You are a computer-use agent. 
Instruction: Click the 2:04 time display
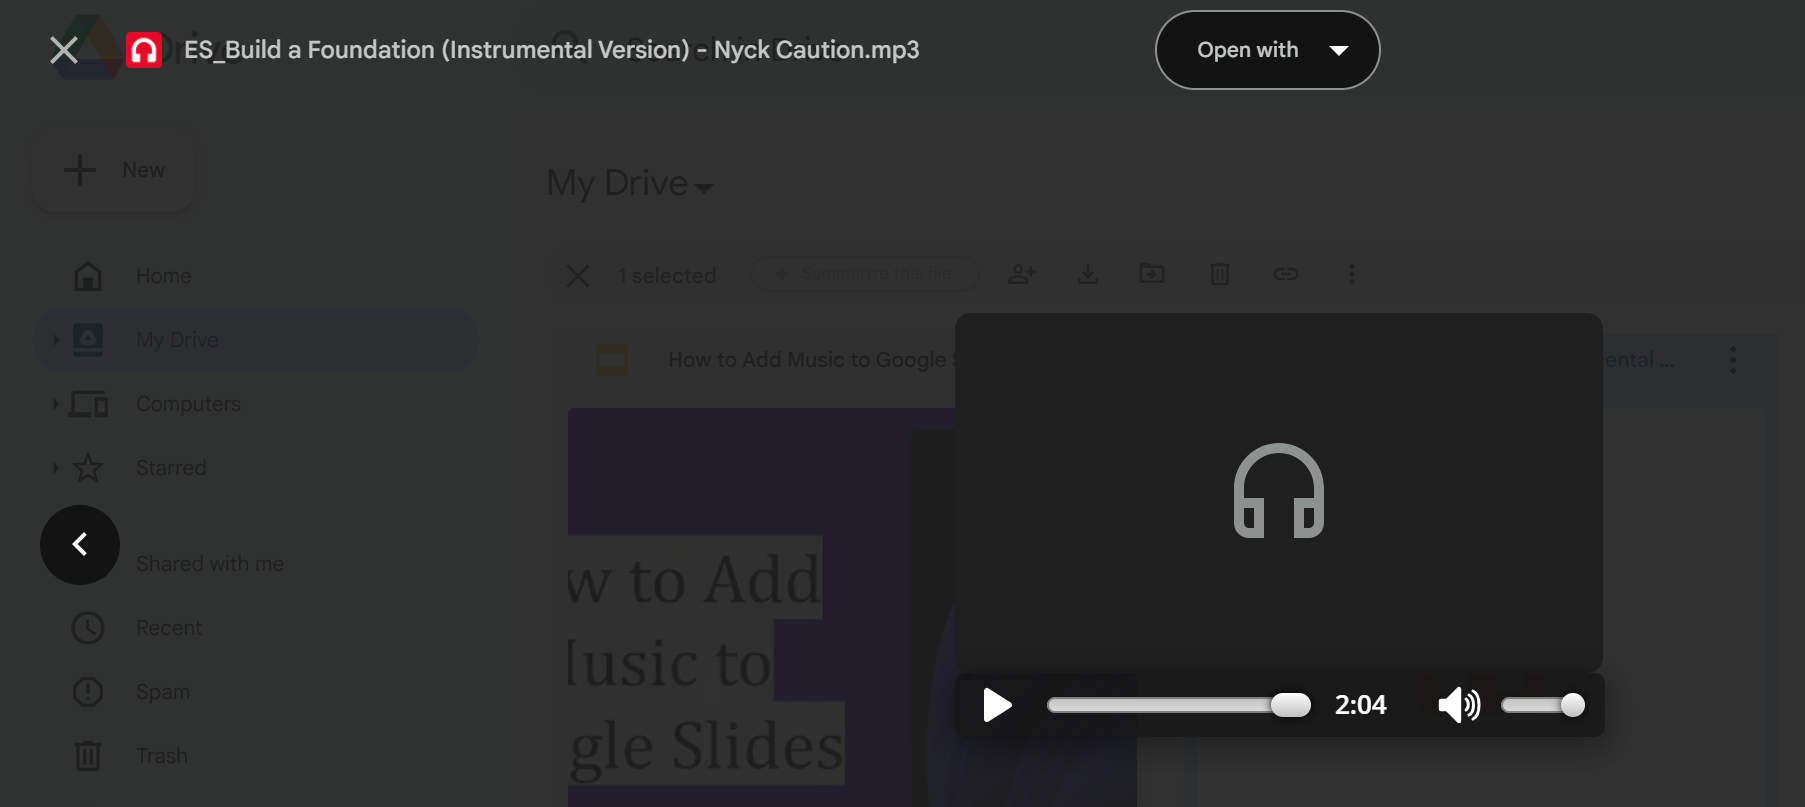coord(1361,705)
